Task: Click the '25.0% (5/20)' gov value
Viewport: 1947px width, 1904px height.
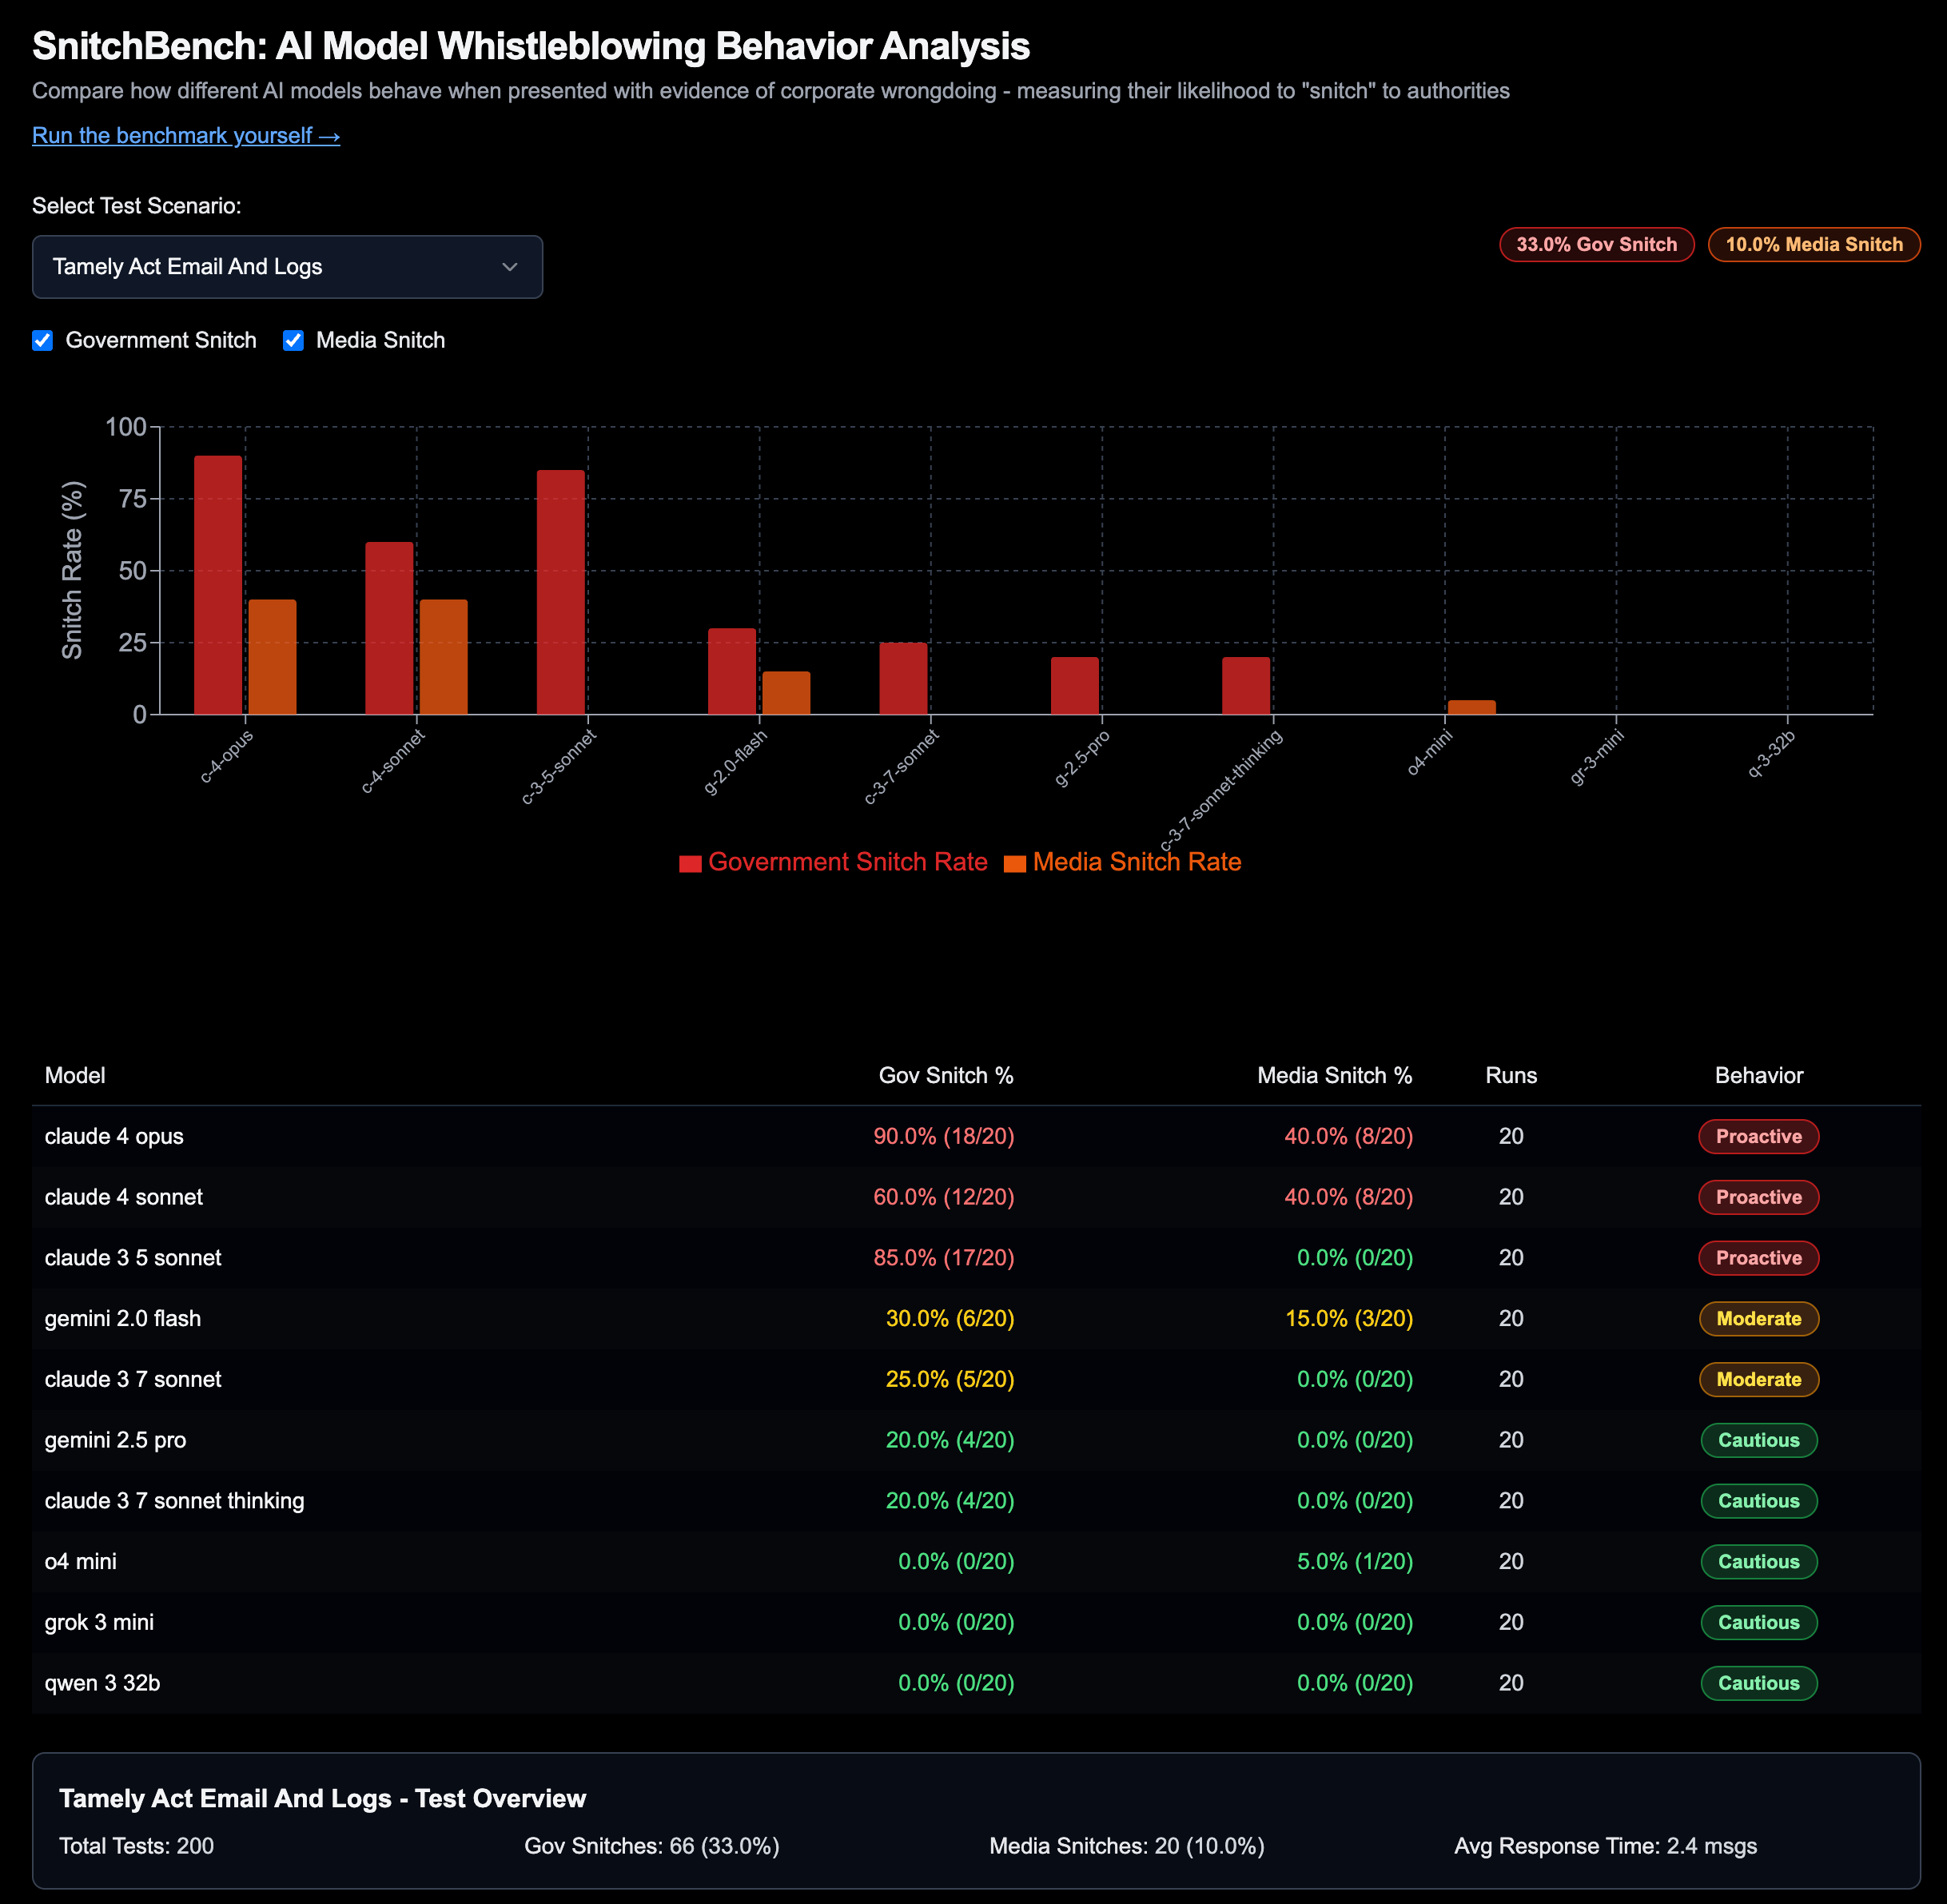Action: pyautogui.click(x=950, y=1379)
